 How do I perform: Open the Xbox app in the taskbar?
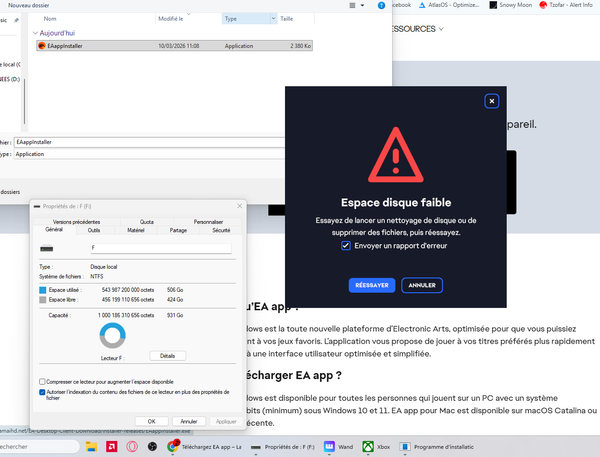click(x=369, y=447)
